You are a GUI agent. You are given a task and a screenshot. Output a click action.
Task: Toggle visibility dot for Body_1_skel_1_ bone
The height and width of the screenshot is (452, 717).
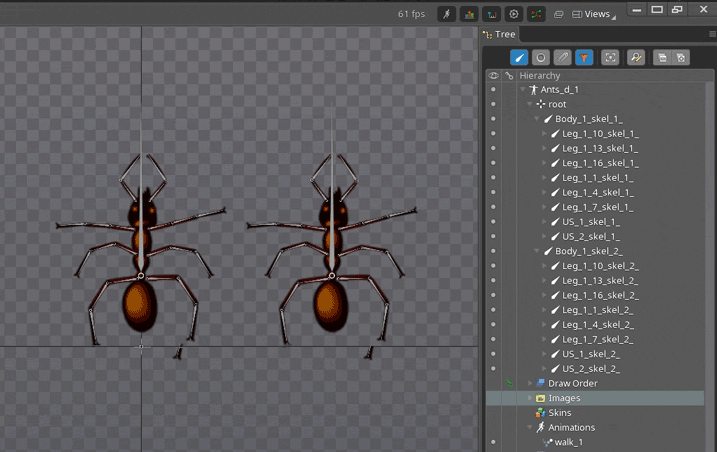tap(493, 119)
